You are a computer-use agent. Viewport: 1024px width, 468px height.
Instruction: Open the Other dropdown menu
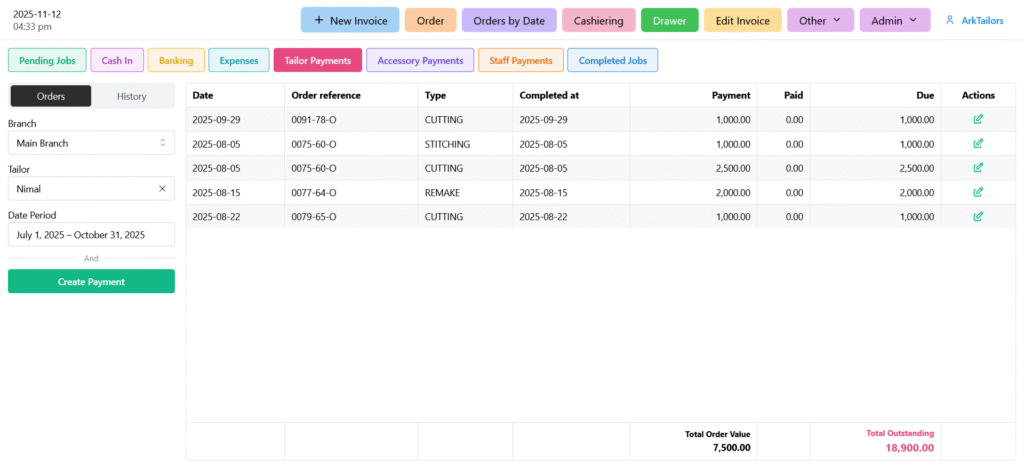pos(820,20)
